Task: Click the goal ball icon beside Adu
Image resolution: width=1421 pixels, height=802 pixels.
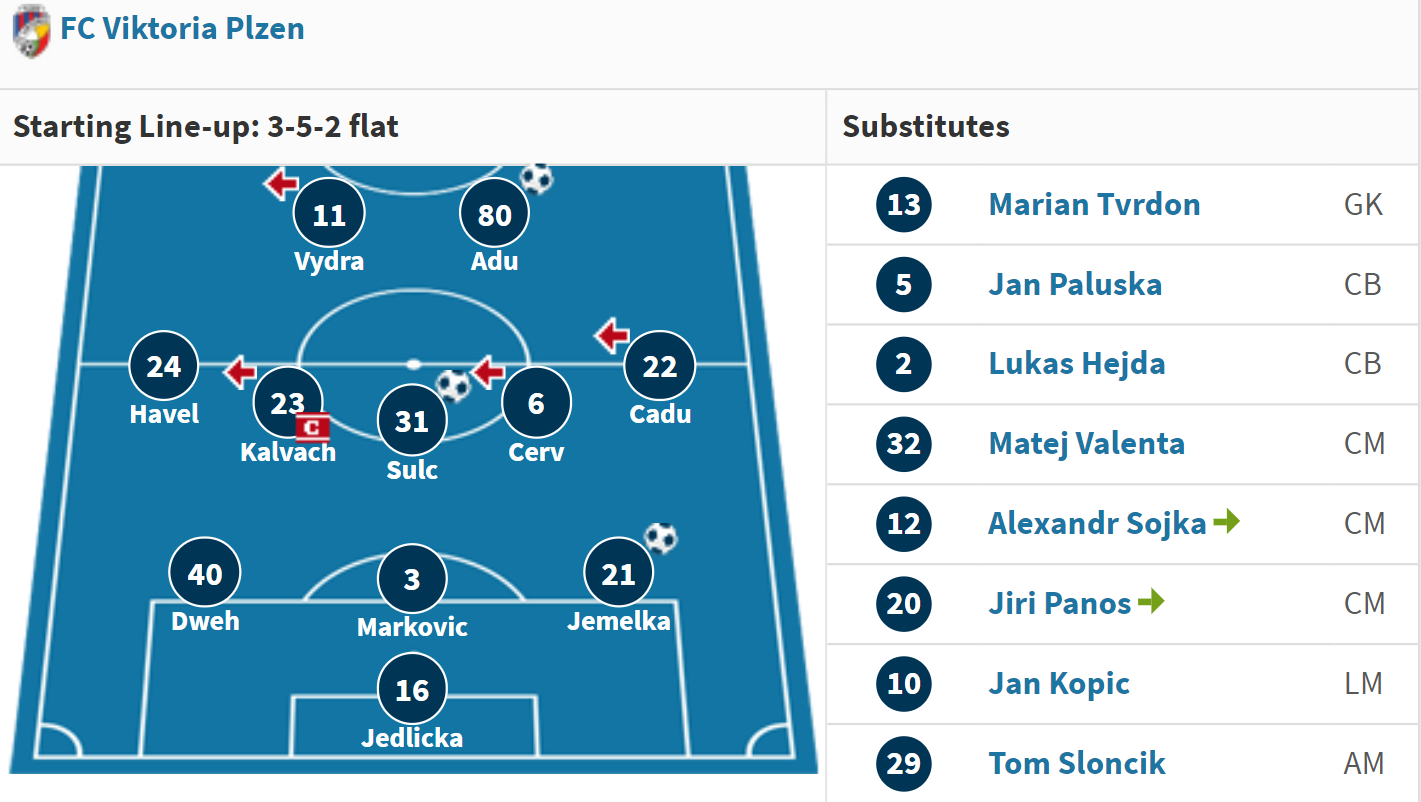Action: click(x=537, y=179)
